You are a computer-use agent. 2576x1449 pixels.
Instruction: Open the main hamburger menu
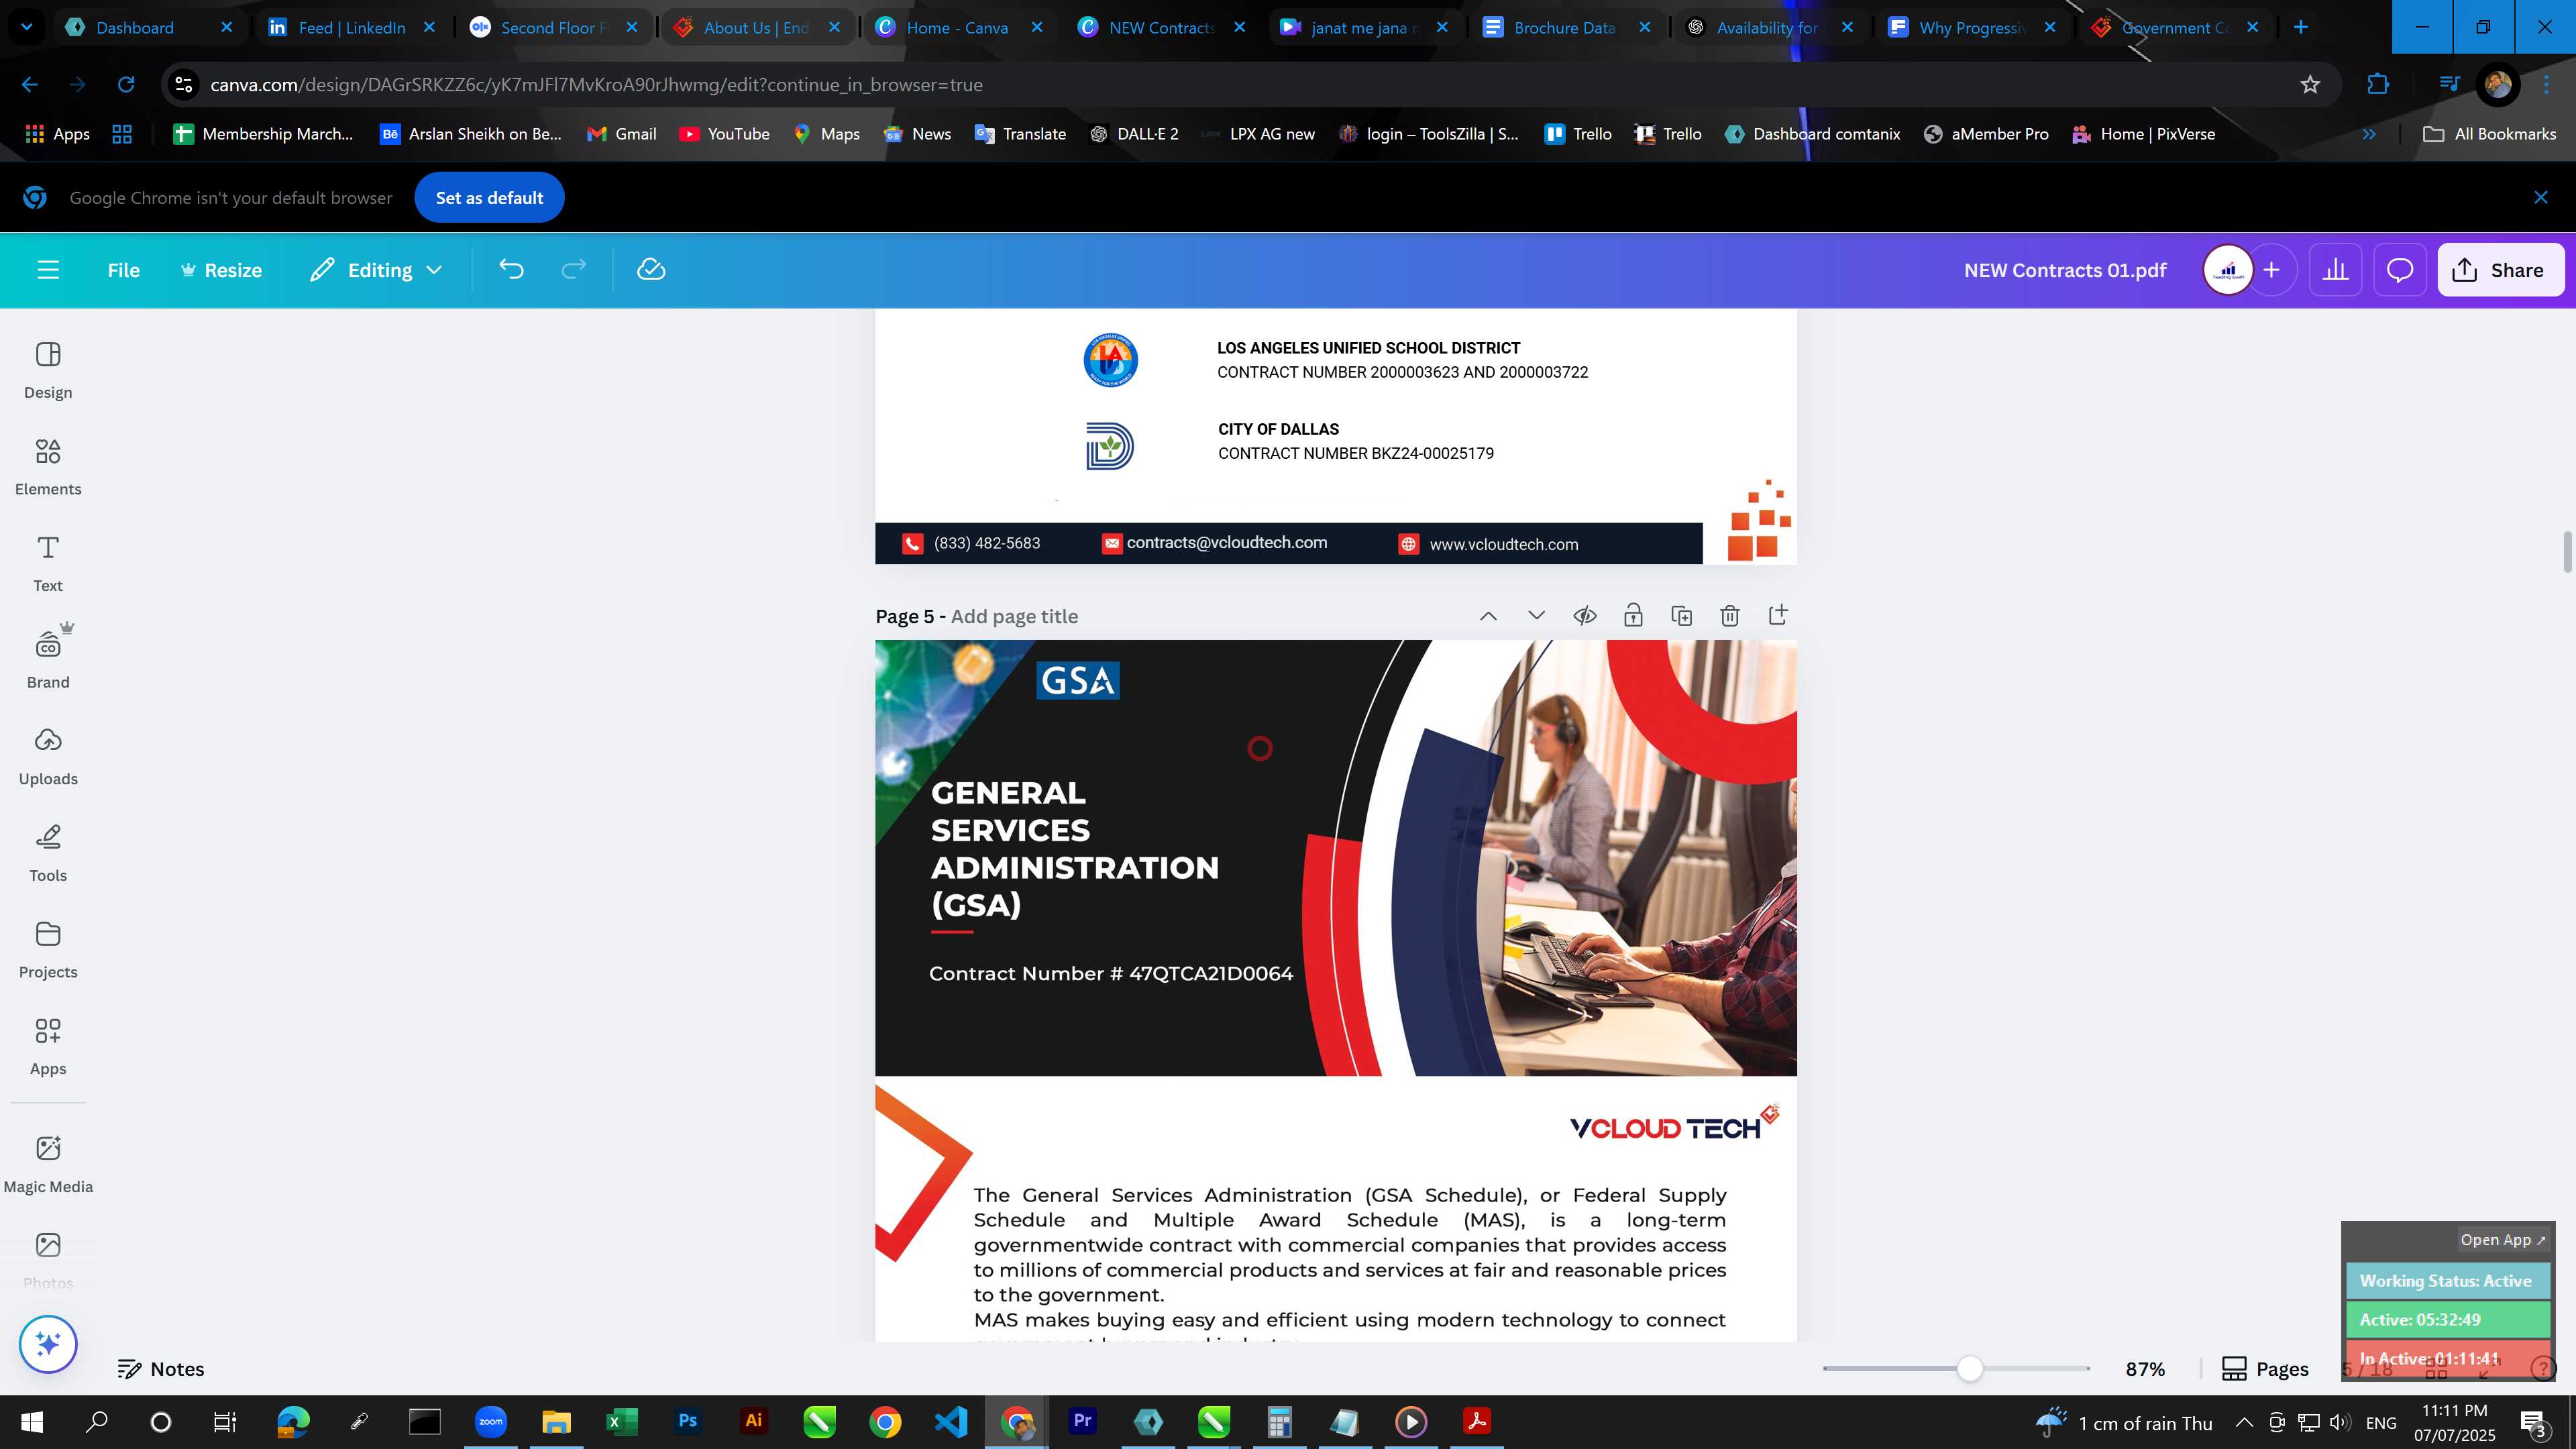48,270
